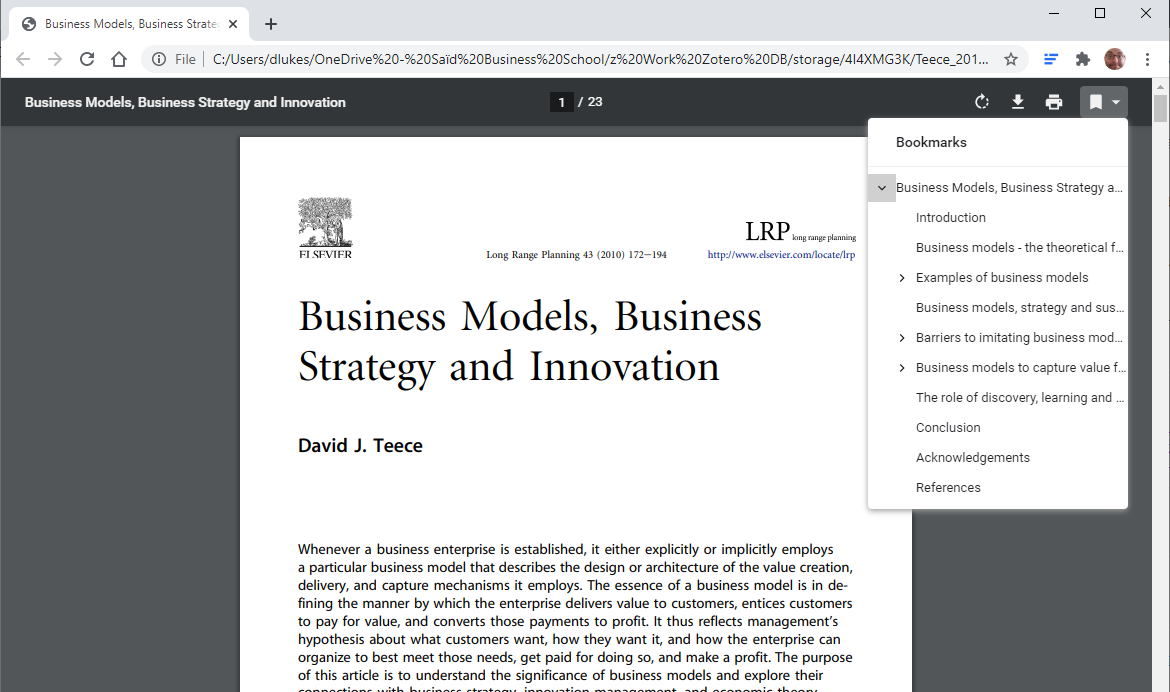Reload the current page
Image resolution: width=1170 pixels, height=692 pixels.
point(87,59)
